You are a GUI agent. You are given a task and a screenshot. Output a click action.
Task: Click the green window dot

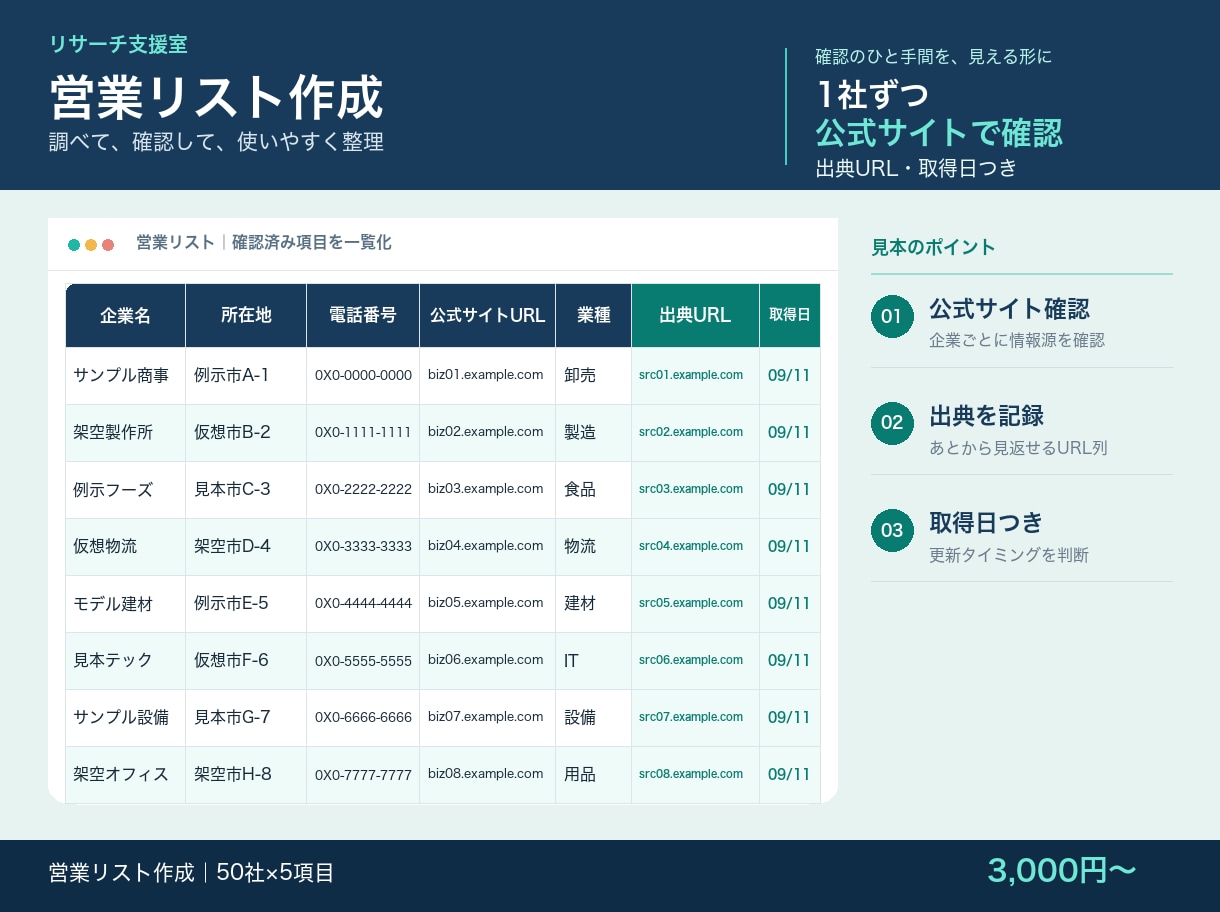pos(74,245)
